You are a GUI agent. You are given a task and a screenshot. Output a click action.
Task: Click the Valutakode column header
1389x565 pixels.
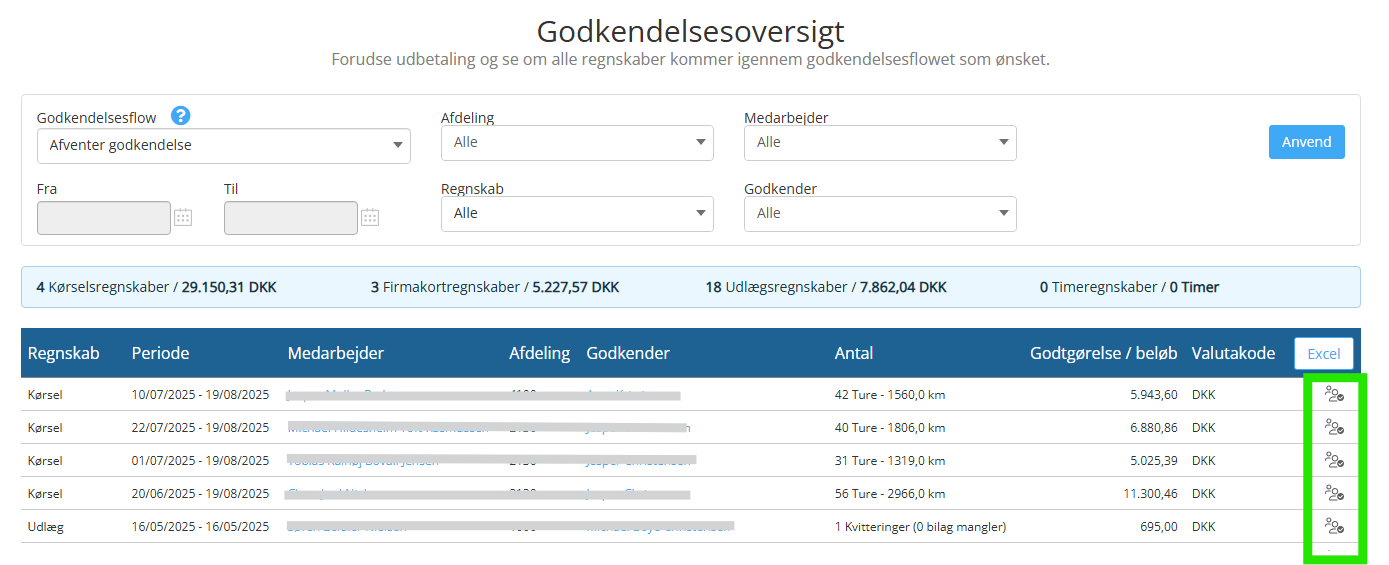coord(1234,353)
